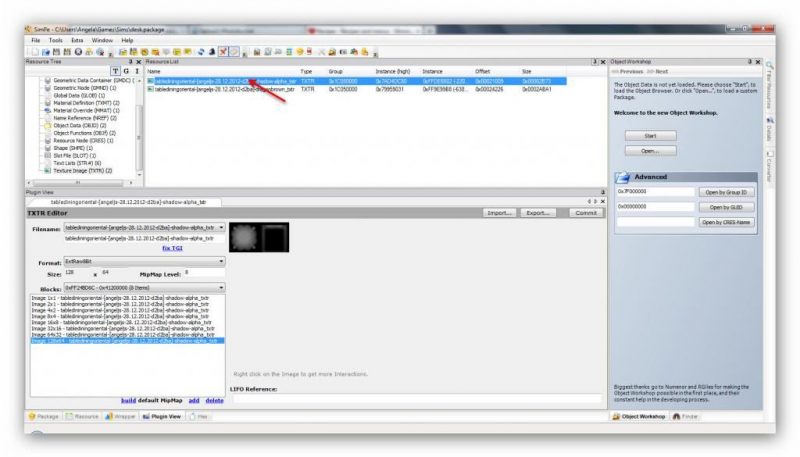Close the Object Workshop panel
800x457 pixels.
click(757, 61)
